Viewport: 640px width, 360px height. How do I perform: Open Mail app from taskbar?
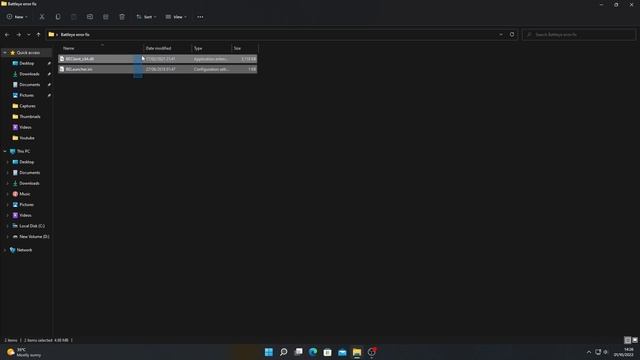point(342,352)
